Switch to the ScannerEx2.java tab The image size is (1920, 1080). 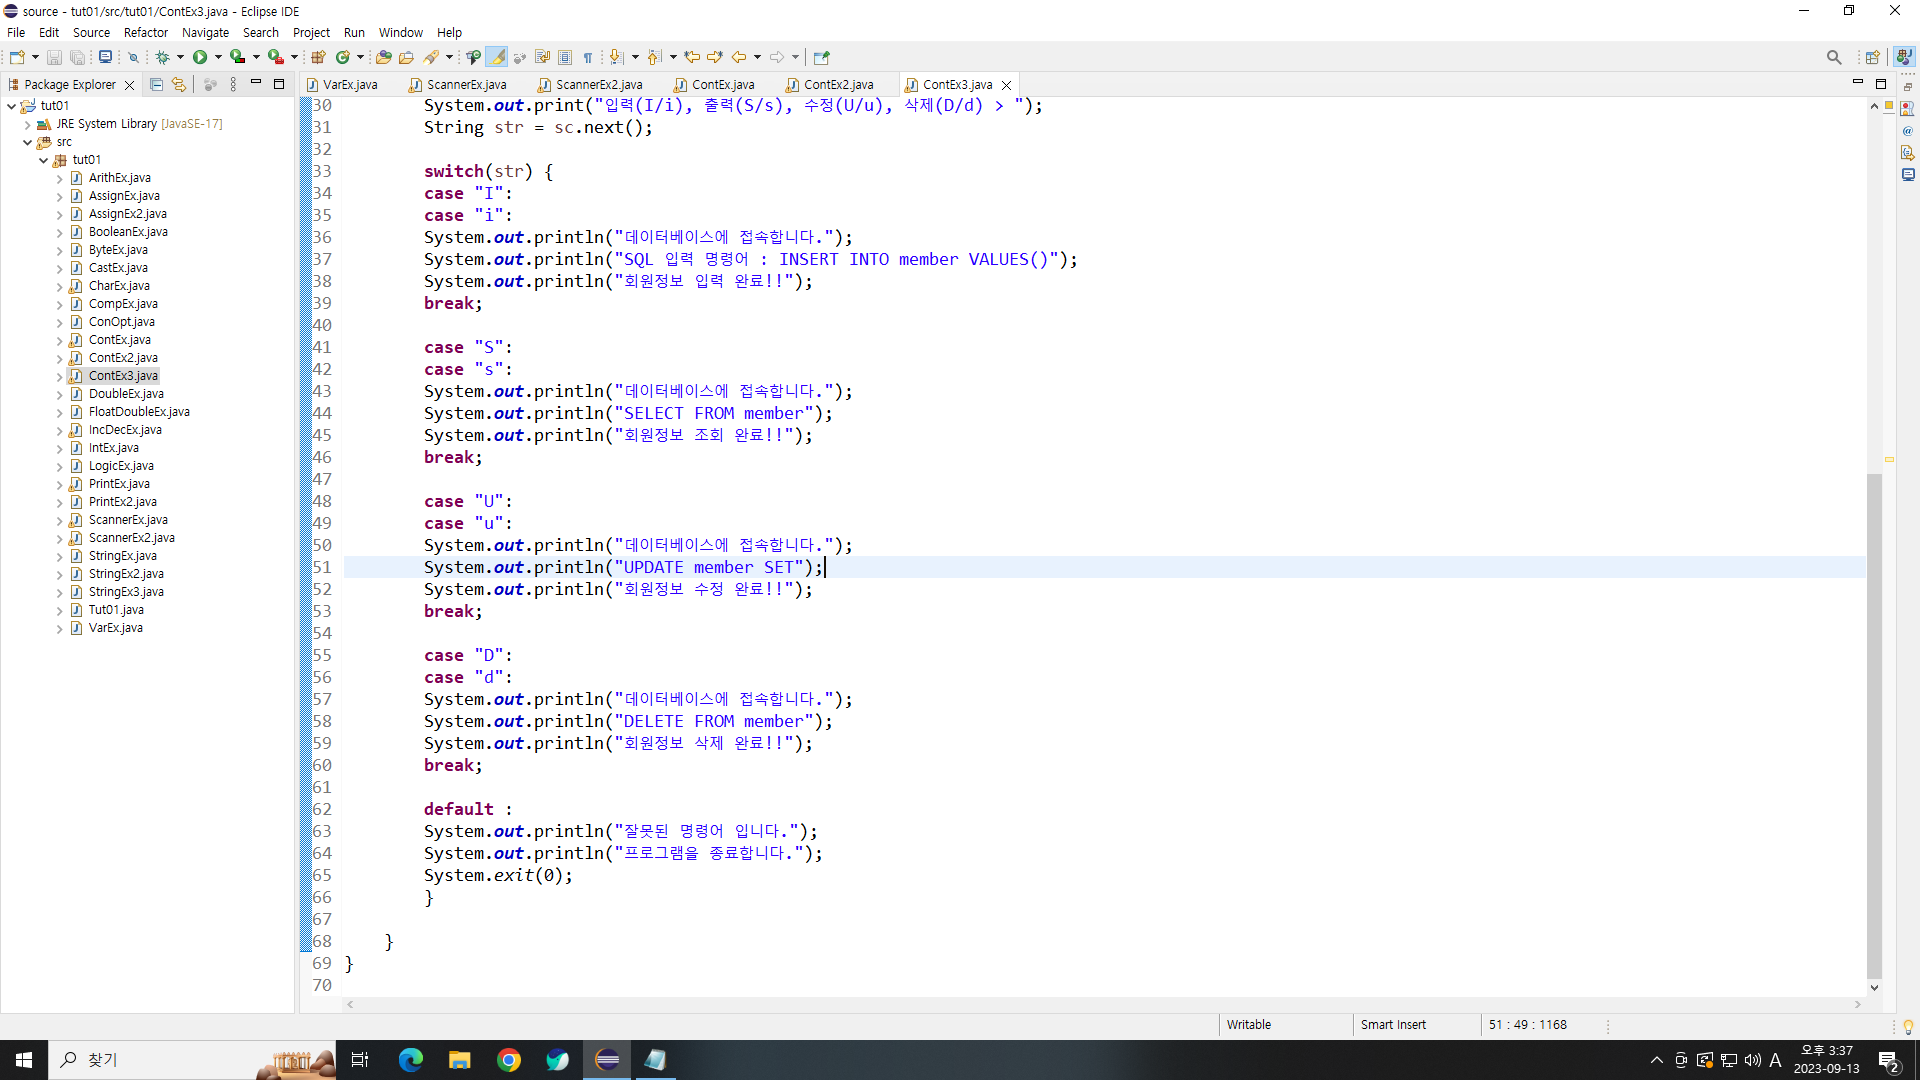[x=598, y=85]
